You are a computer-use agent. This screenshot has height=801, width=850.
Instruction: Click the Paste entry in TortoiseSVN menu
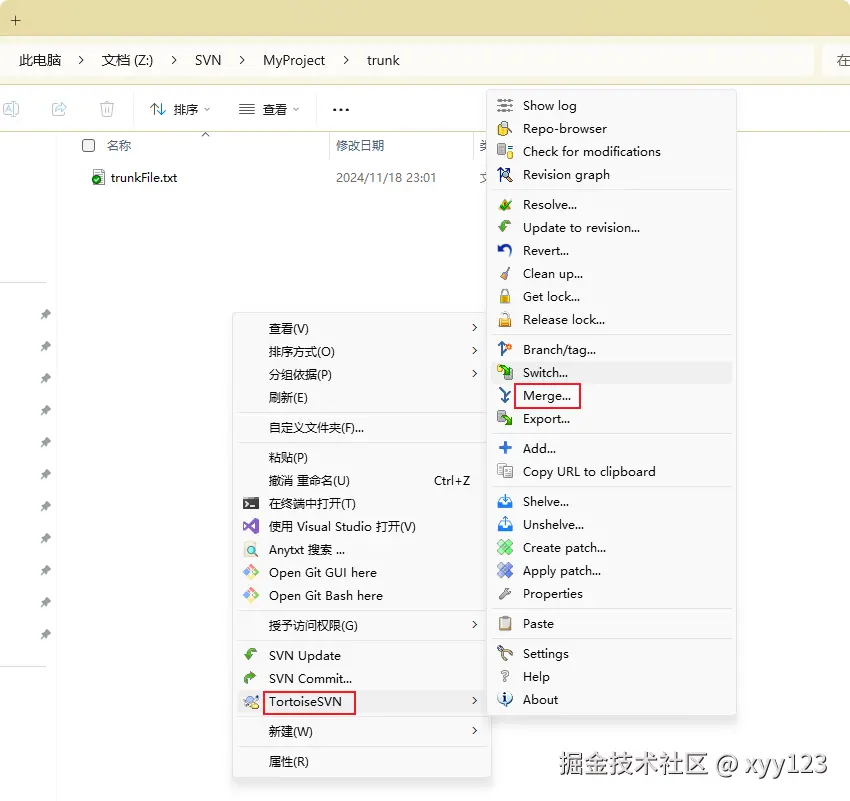click(613, 623)
